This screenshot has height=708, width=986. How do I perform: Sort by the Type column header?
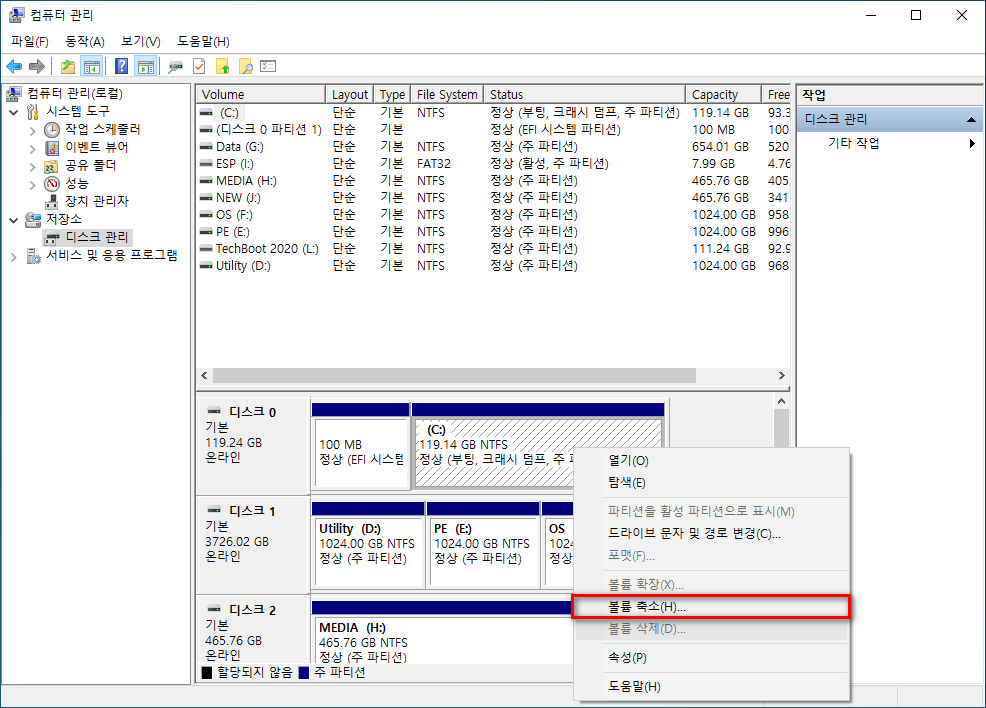coord(392,94)
